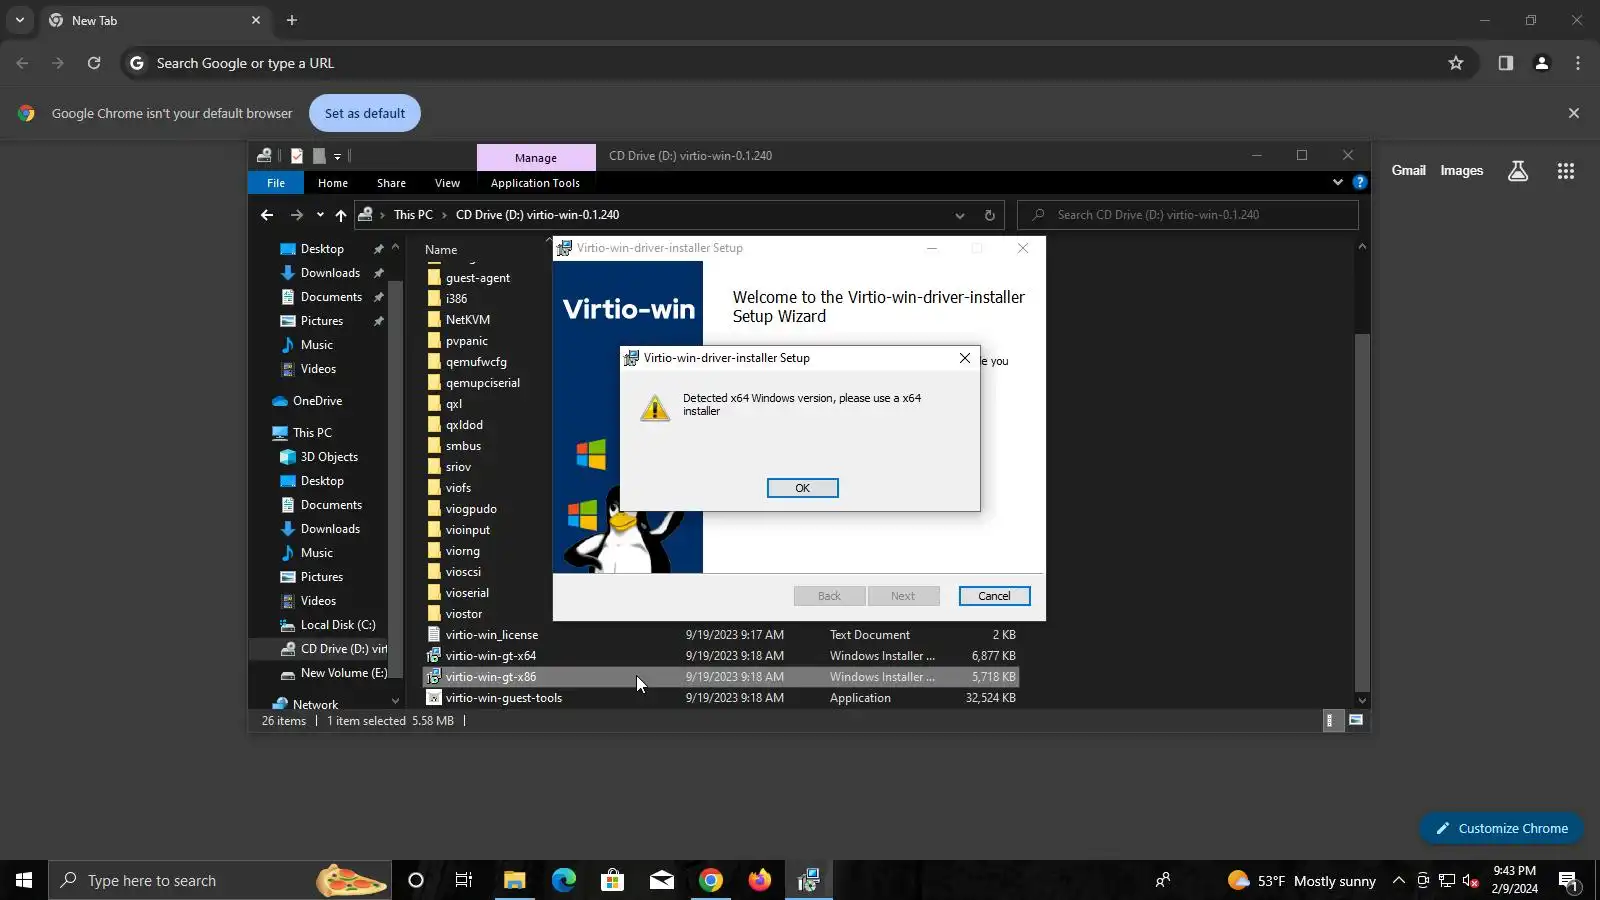Click the bookmark star icon
The height and width of the screenshot is (900, 1600).
click(x=1456, y=63)
